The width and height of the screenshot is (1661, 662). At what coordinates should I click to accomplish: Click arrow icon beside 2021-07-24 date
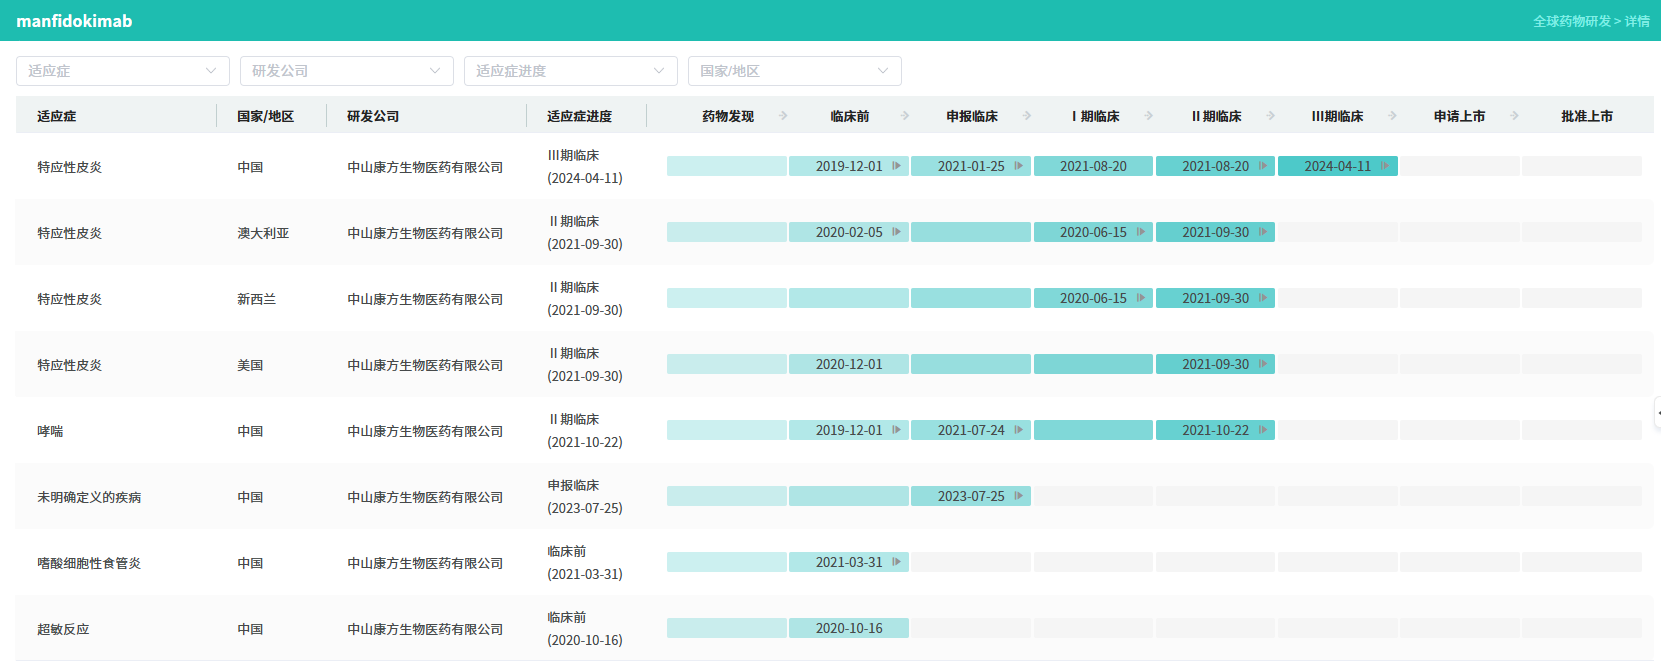point(1018,430)
